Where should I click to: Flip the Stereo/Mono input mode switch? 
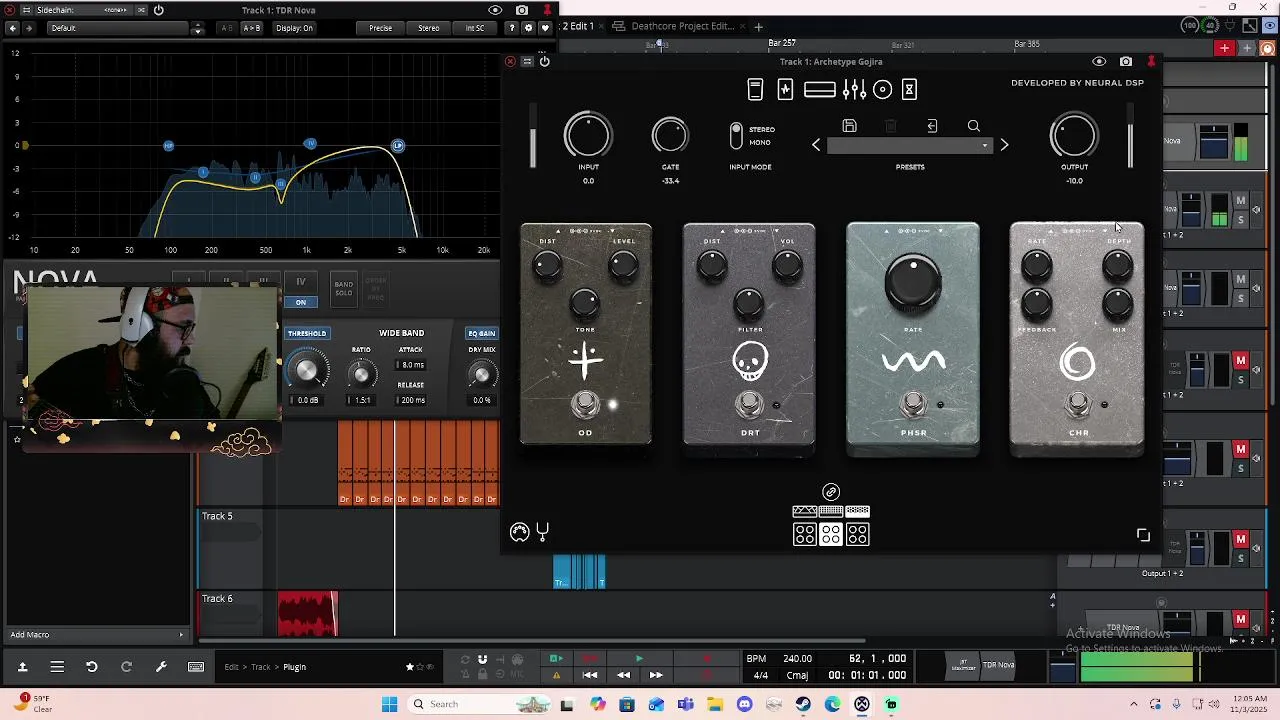[736, 136]
